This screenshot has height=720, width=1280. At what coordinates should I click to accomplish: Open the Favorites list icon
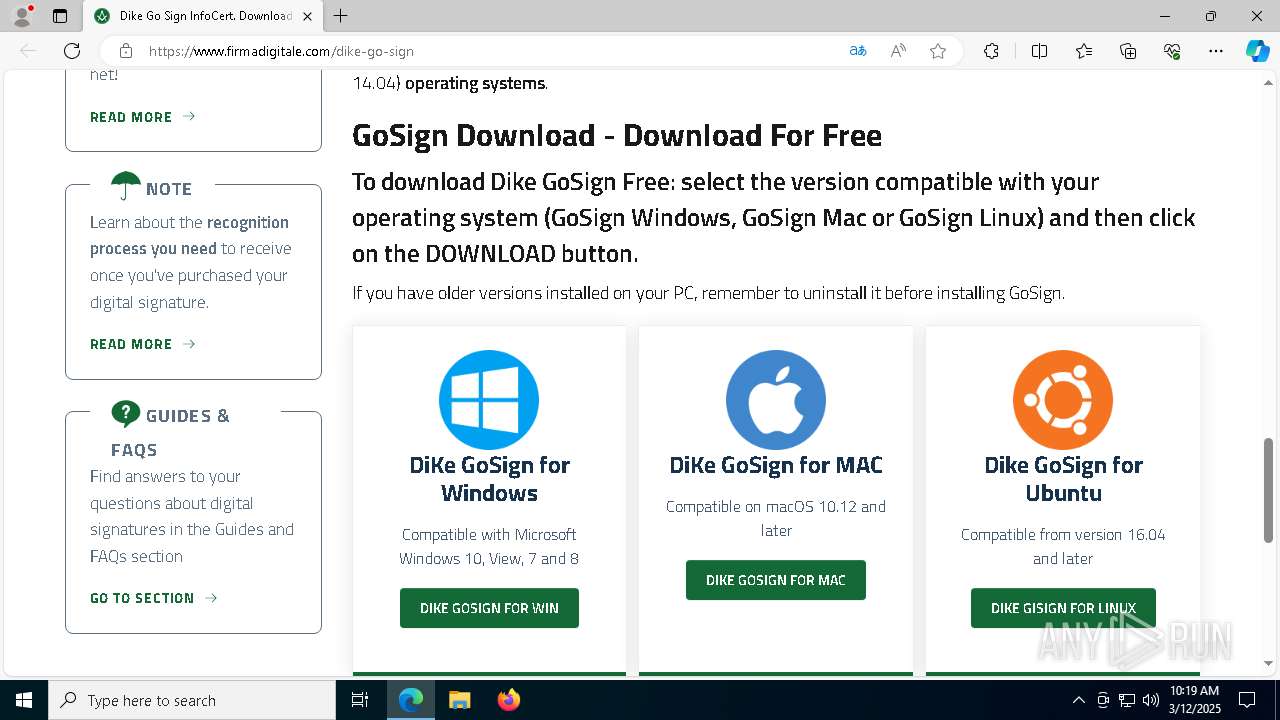[x=1084, y=51]
